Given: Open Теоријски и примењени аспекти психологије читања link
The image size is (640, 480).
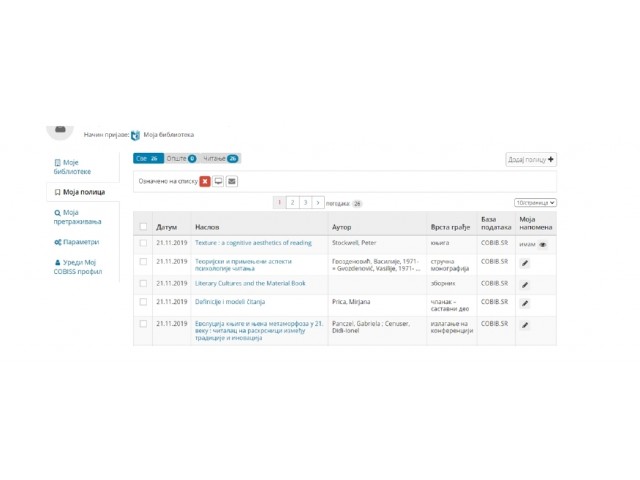Looking at the screenshot, I should click(243, 265).
